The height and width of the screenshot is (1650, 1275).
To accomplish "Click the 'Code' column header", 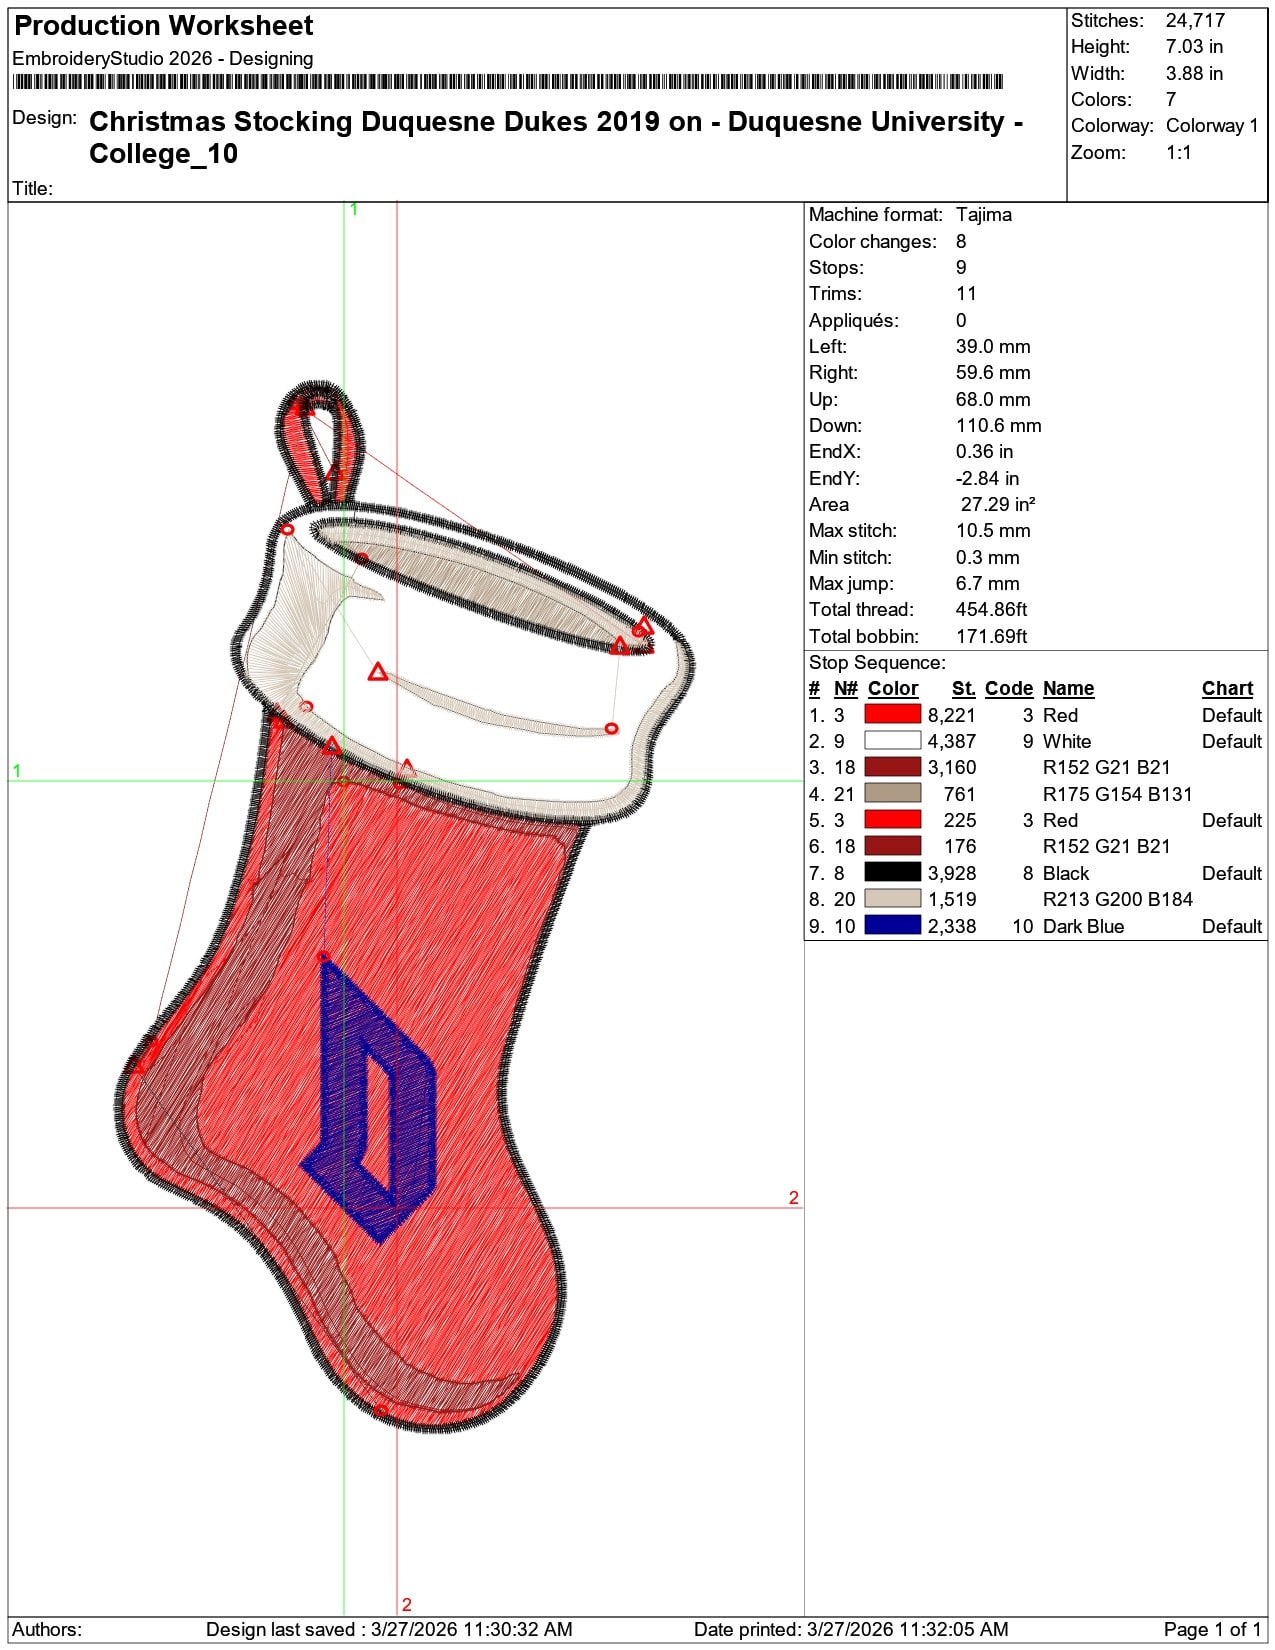I will click(x=1009, y=688).
